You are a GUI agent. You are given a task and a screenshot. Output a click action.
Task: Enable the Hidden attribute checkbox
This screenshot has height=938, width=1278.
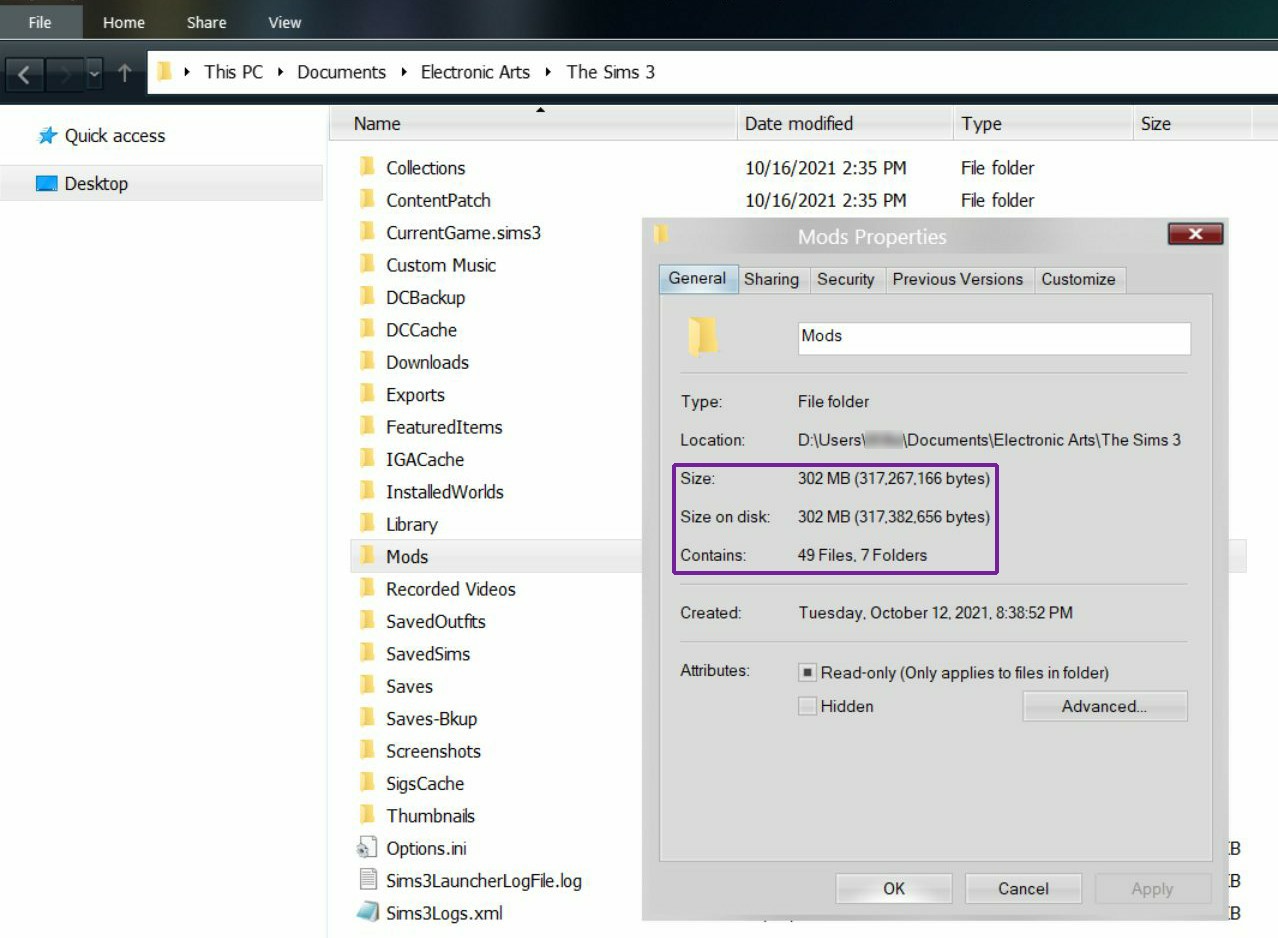[807, 706]
